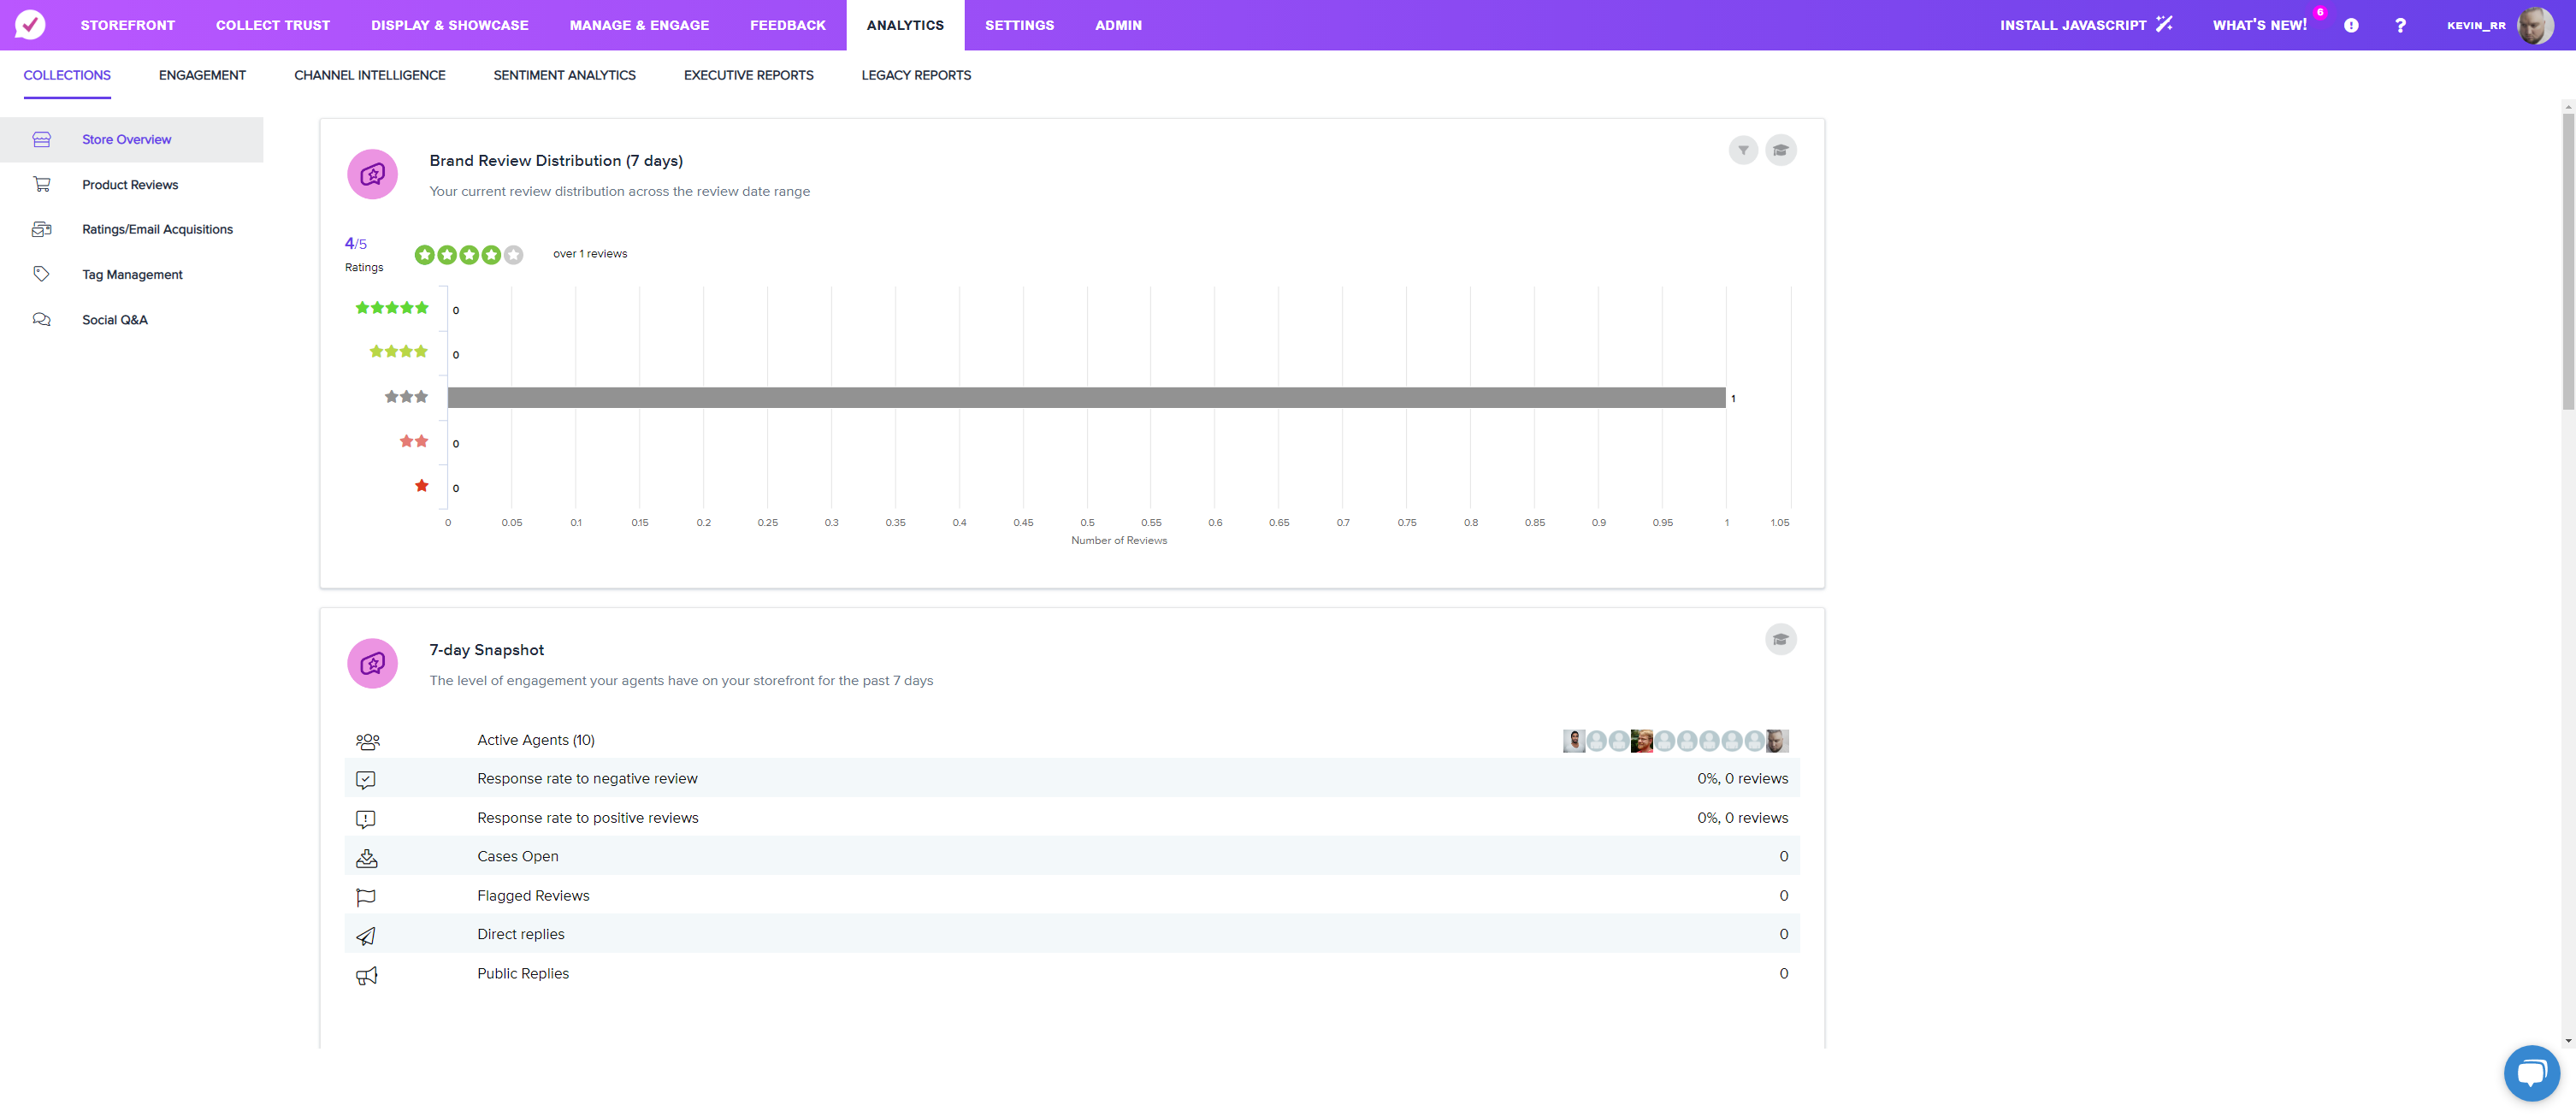The height and width of the screenshot is (1117, 2576).
Task: Switch to the Engagement tab
Action: [x=202, y=75]
